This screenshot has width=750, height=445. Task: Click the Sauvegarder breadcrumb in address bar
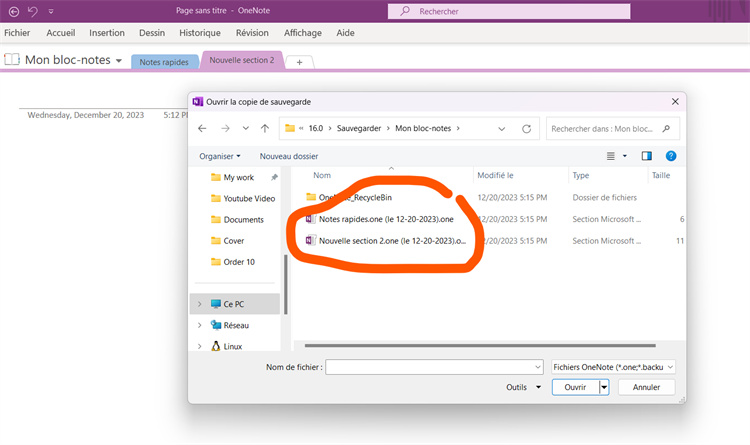(359, 128)
